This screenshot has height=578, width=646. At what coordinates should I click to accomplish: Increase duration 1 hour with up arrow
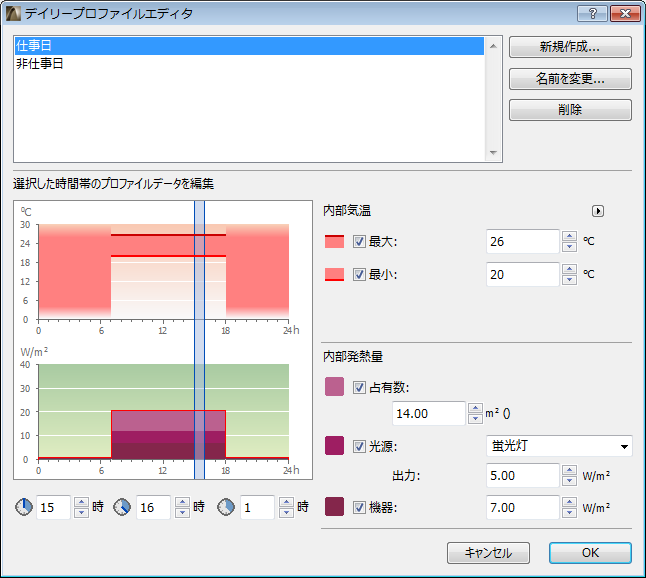pyautogui.click(x=286, y=502)
